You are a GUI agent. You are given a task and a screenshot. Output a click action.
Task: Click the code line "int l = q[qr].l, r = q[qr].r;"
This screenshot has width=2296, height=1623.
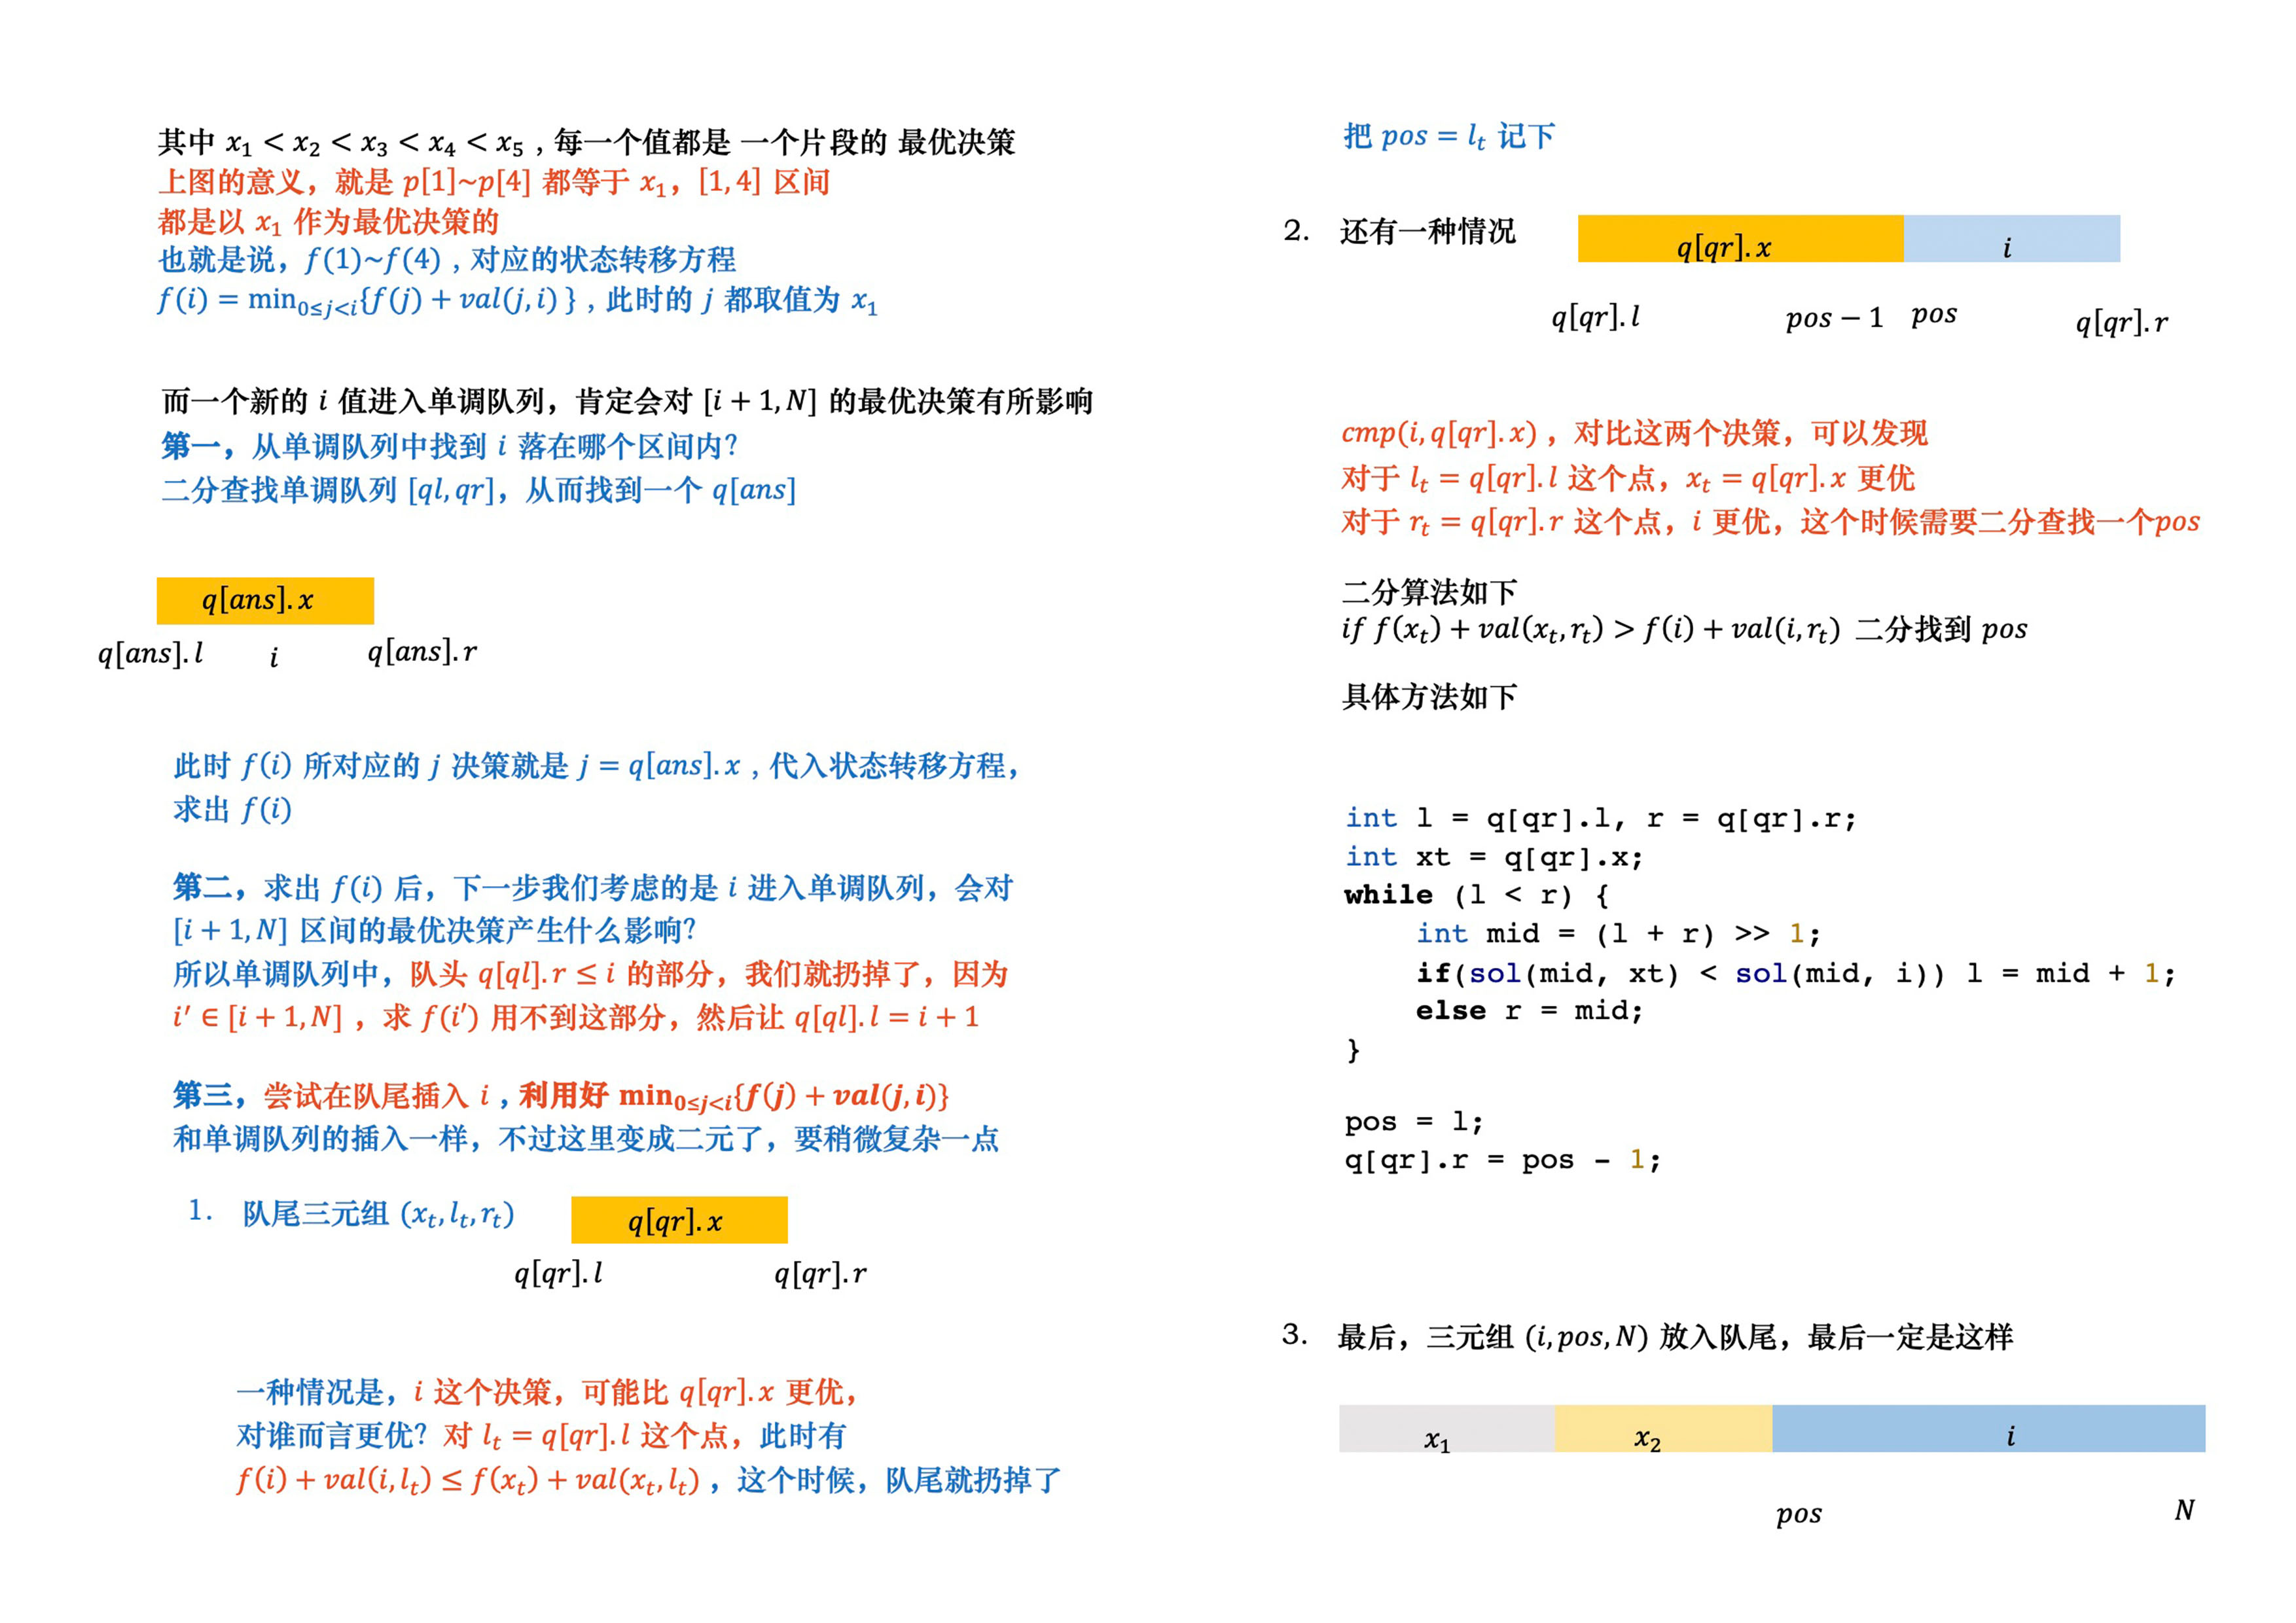tap(1601, 819)
